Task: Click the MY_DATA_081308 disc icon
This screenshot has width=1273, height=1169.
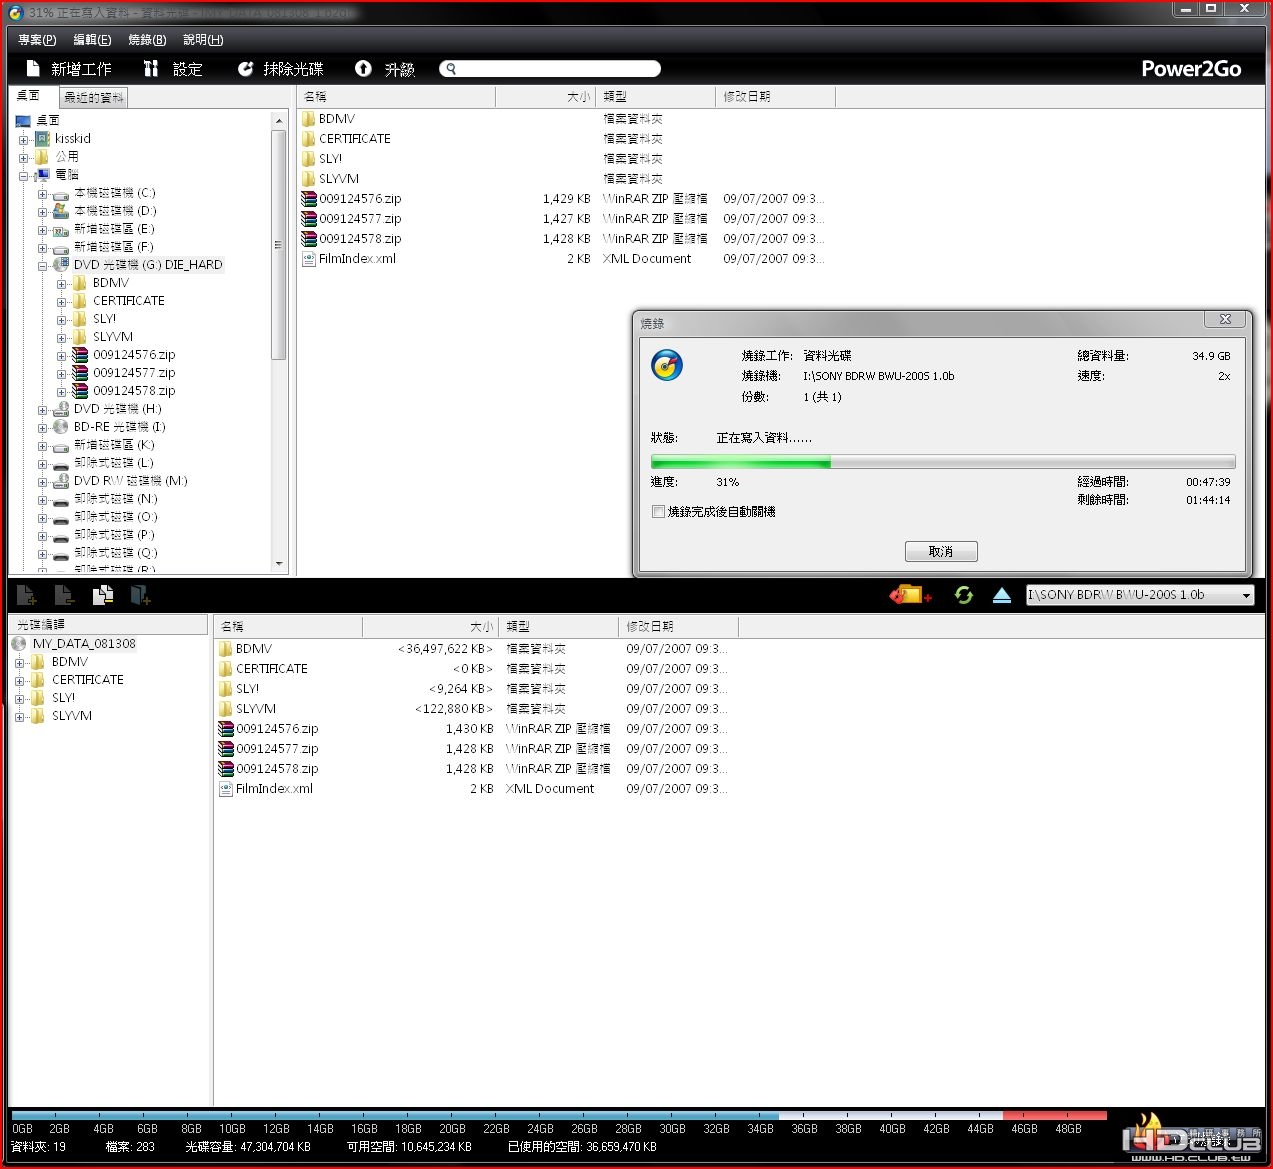Action: [19, 643]
